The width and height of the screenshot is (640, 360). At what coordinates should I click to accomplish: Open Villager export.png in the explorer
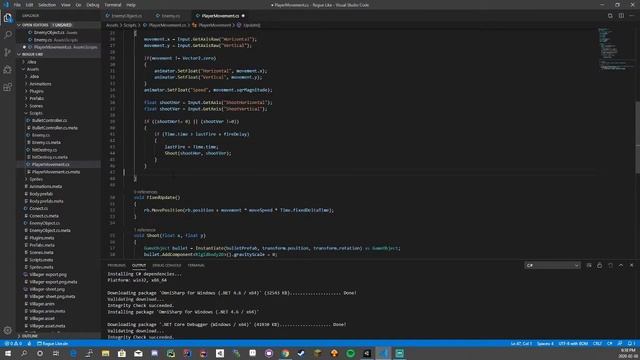click(x=58, y=274)
